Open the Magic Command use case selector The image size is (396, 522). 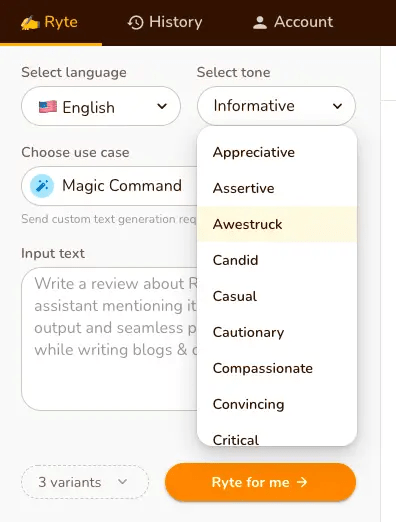tap(110, 186)
